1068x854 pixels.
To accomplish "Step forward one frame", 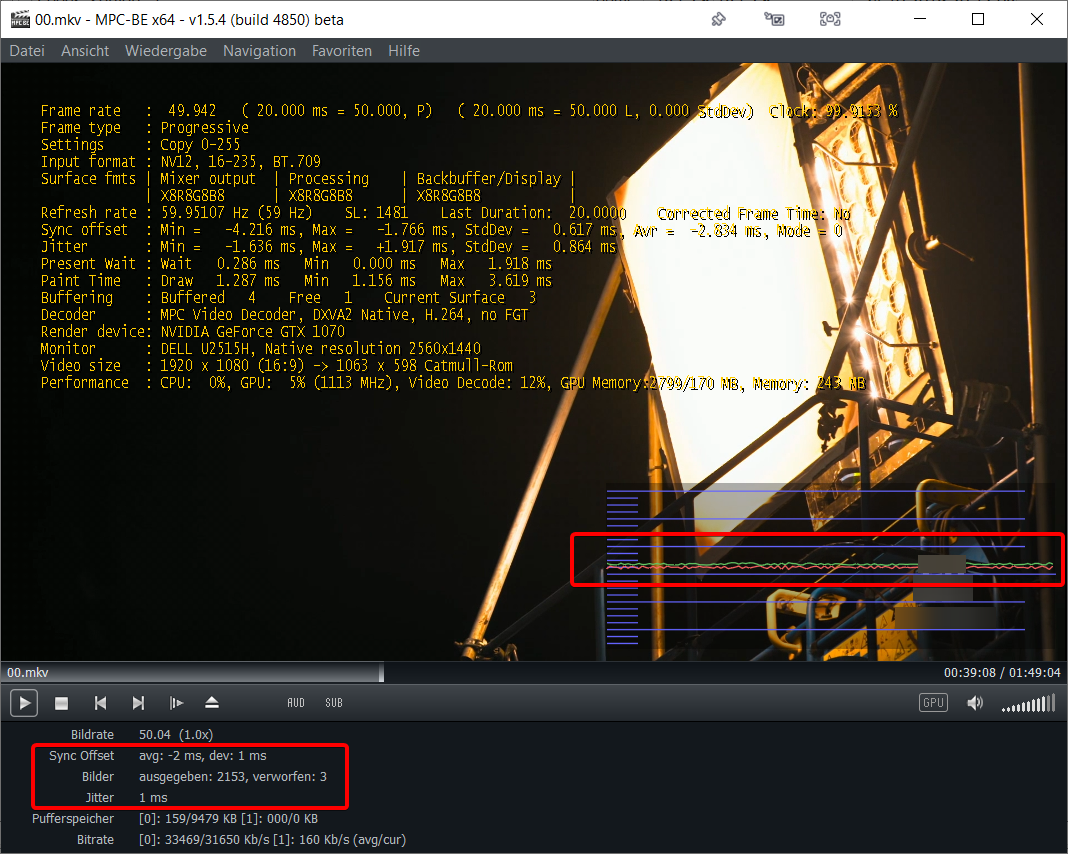I will (x=176, y=703).
